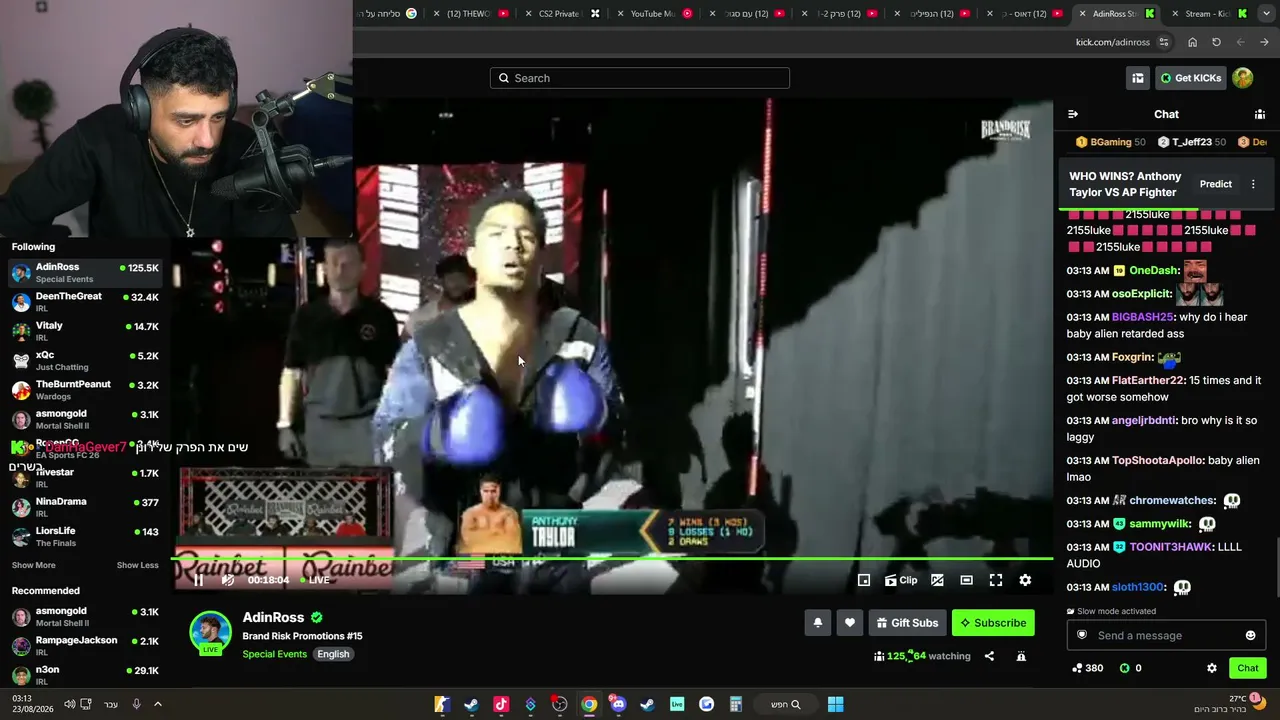The image size is (1280, 720).
Task: Open the RampageJackson recommended channel
Action: coord(86,645)
